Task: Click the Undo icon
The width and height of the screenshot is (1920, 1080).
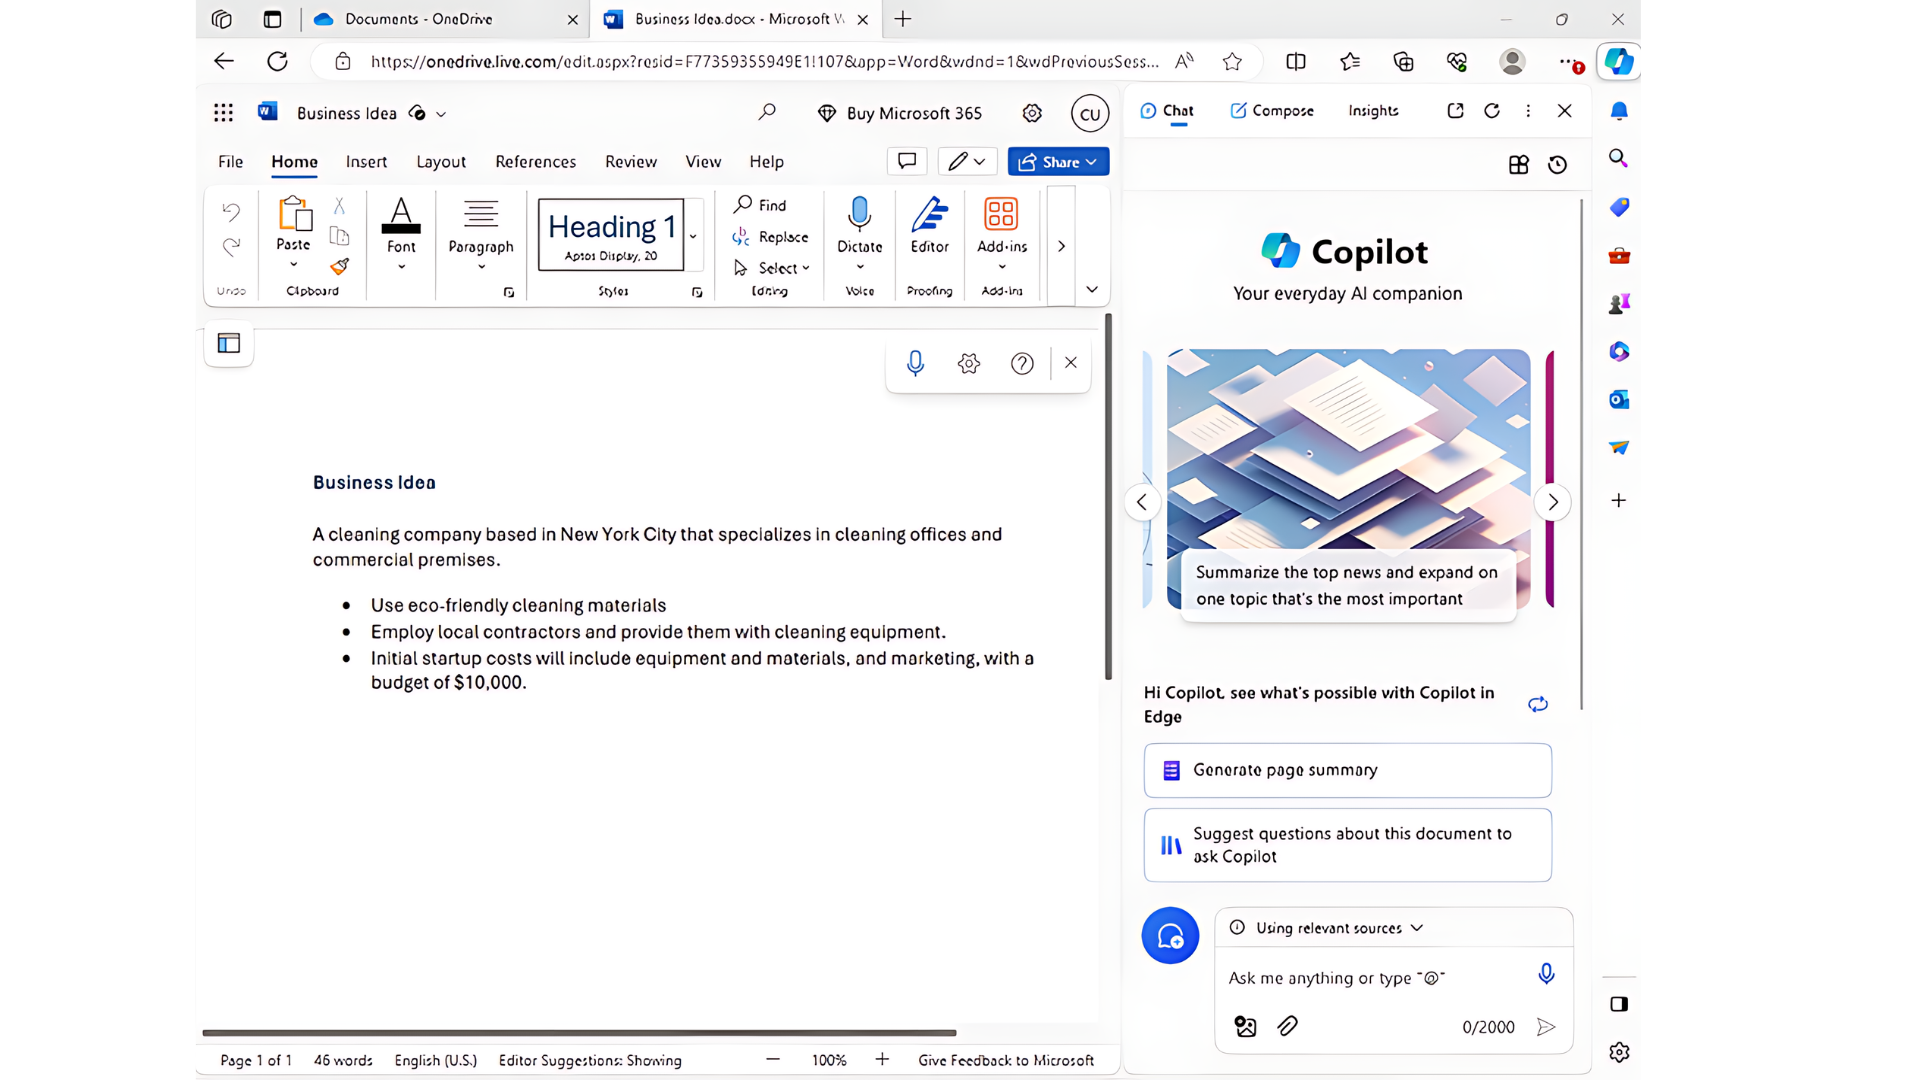Action: point(231,211)
